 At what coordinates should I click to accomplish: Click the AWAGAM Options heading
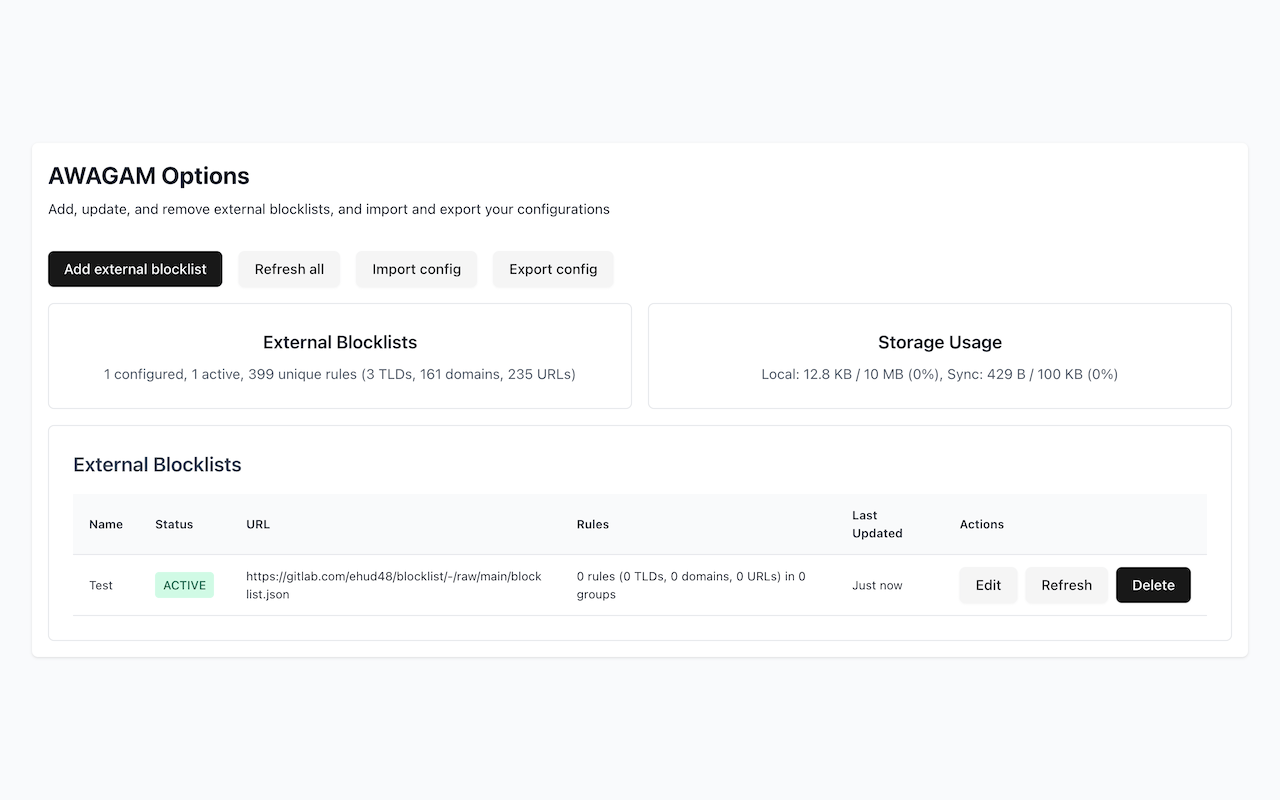click(148, 175)
